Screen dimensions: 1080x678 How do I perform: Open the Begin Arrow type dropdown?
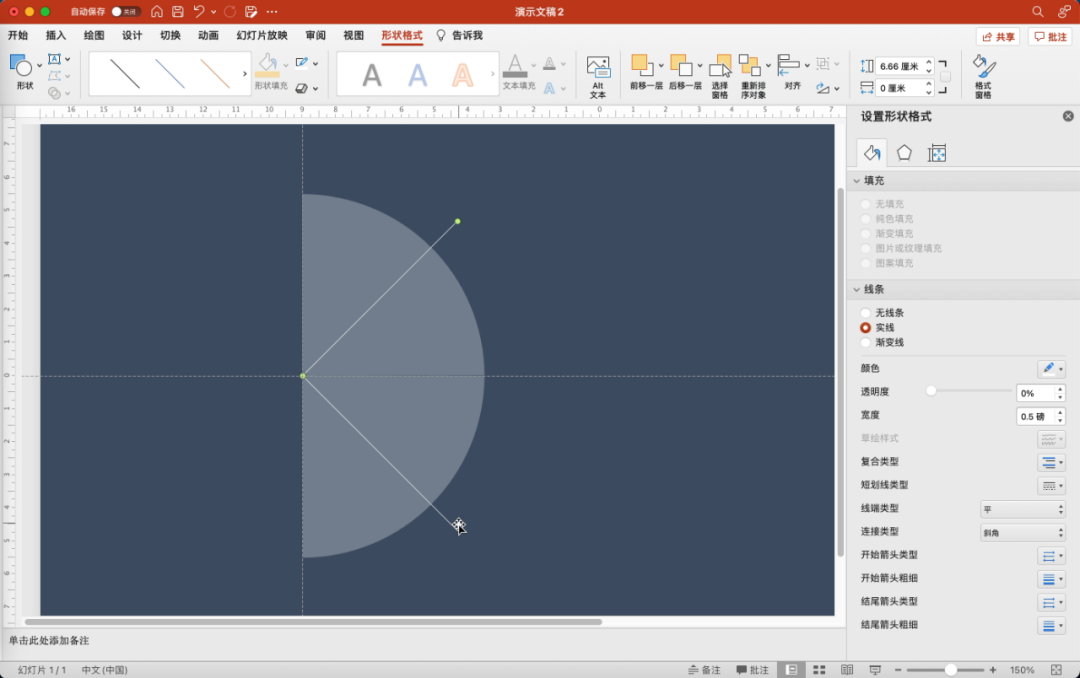coord(1052,556)
